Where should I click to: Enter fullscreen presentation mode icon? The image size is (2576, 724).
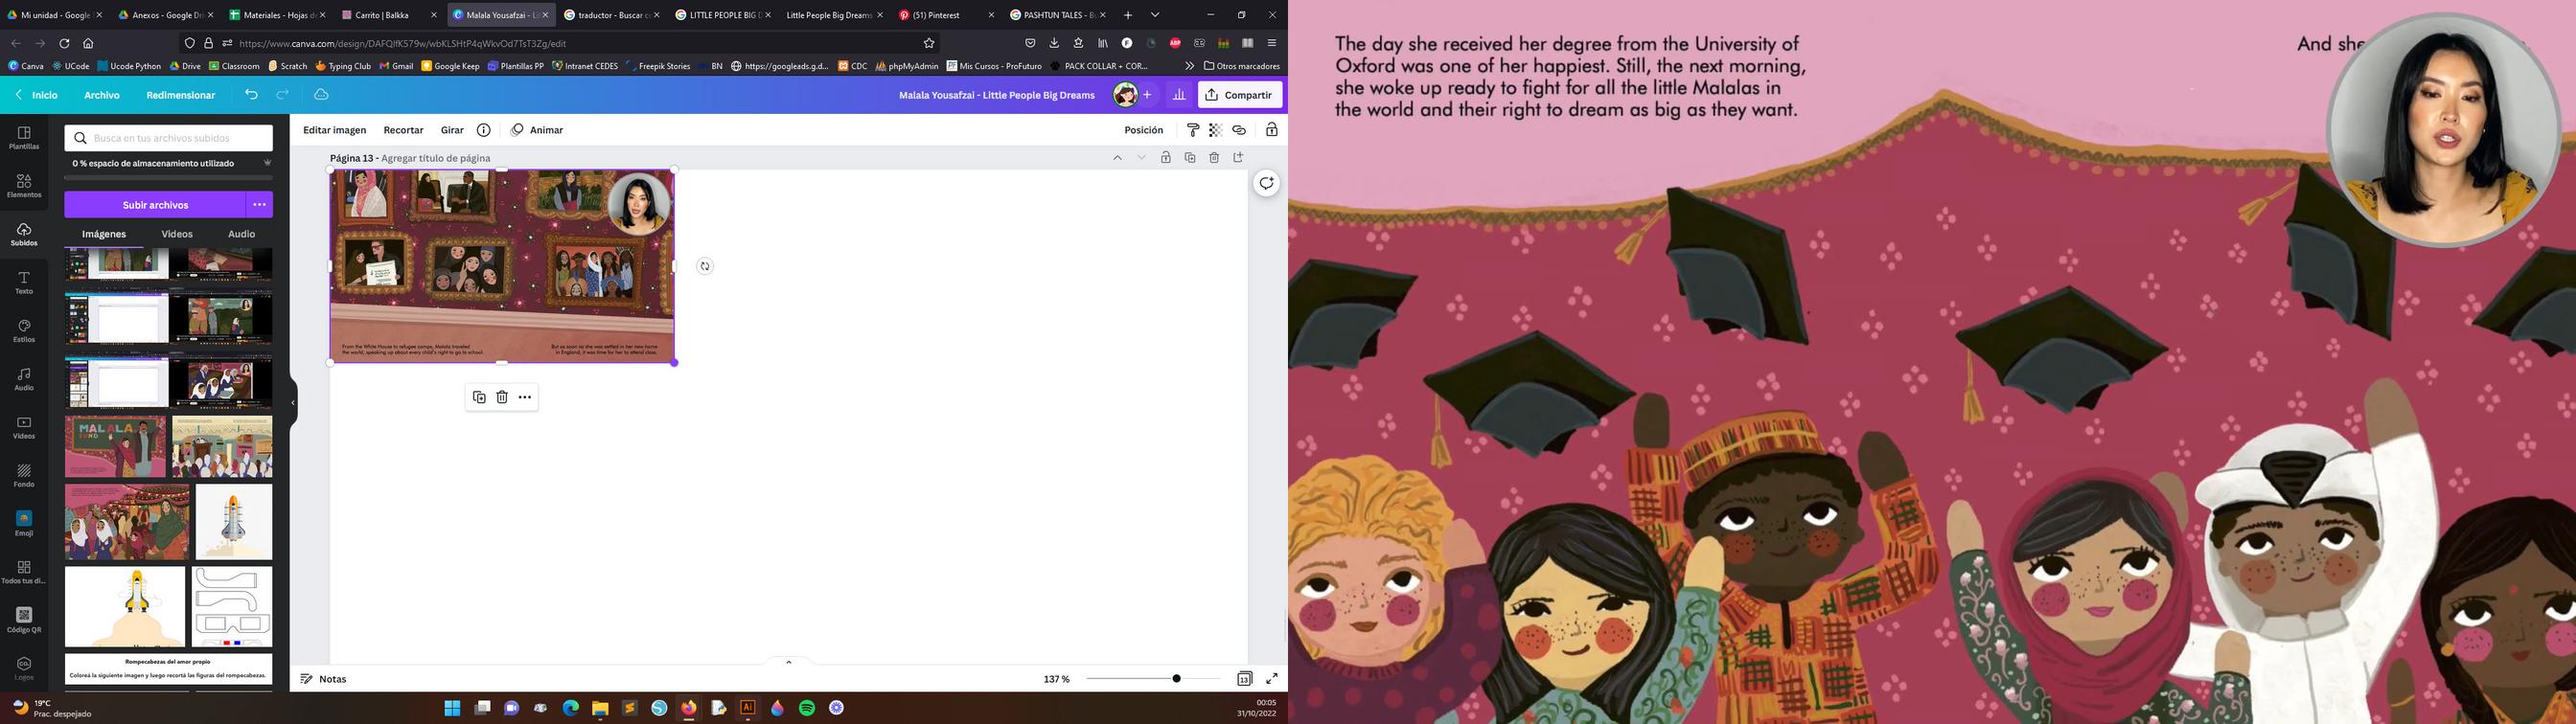click(x=1272, y=679)
